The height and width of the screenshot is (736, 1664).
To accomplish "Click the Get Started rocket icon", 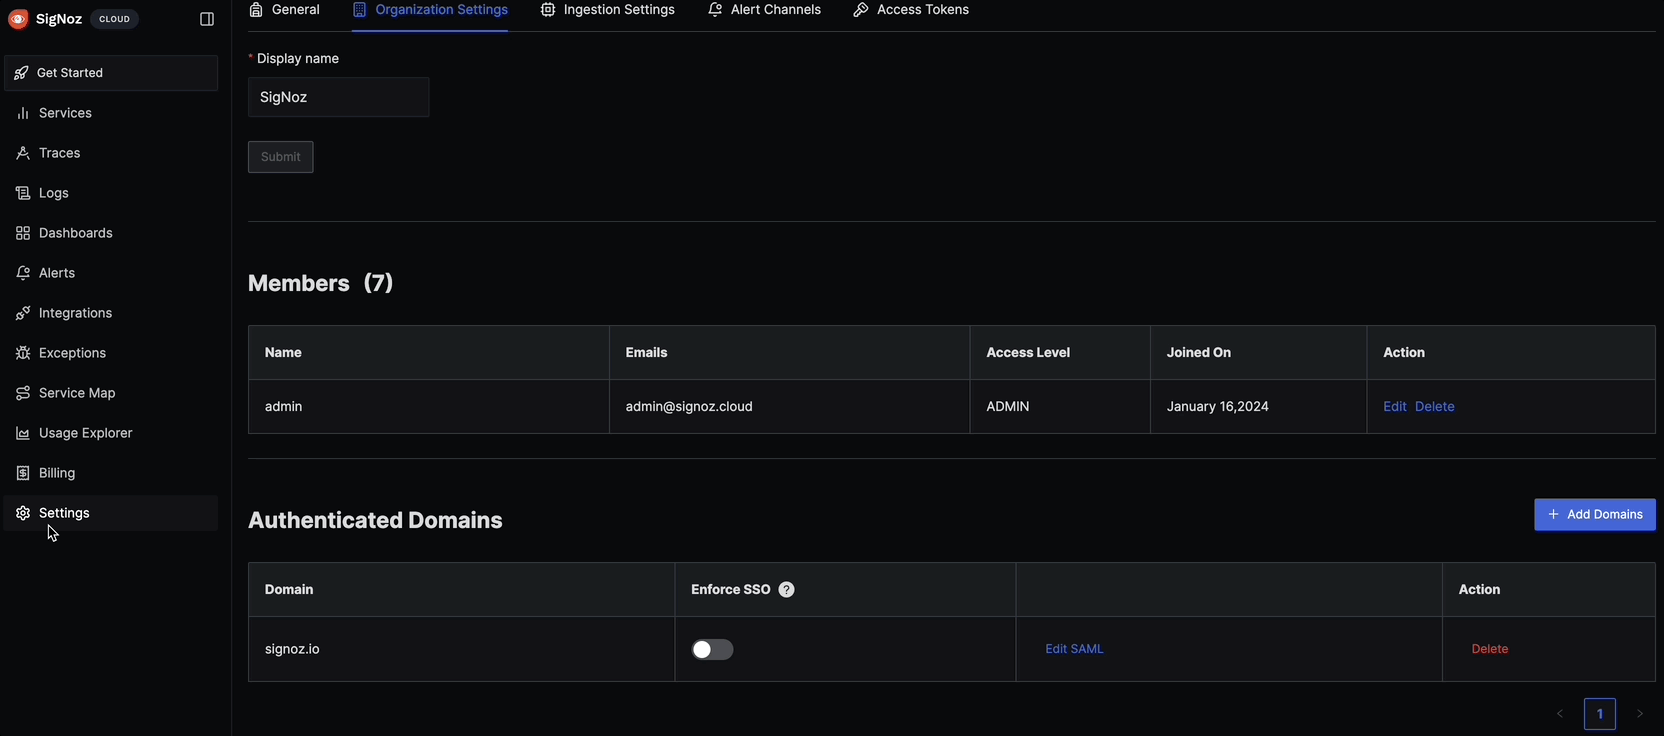I will click(x=21, y=73).
